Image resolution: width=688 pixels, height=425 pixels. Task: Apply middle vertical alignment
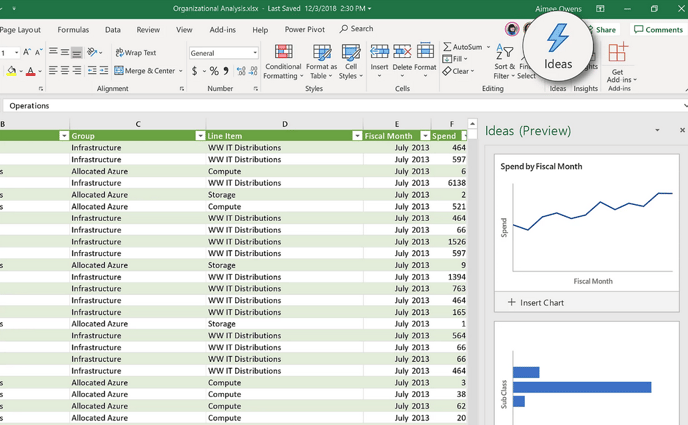pos(64,52)
